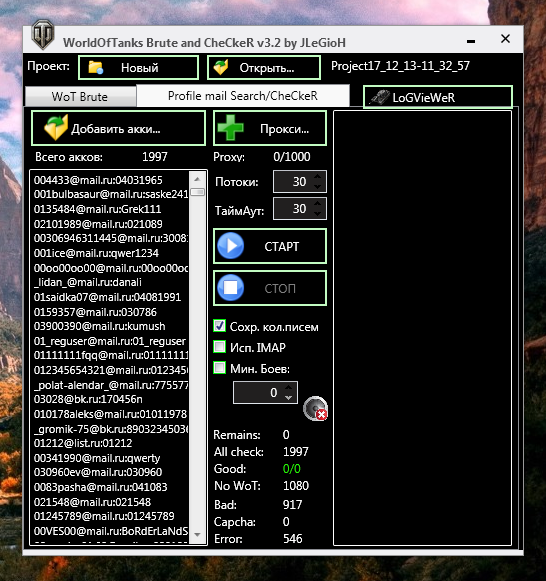Viewport: 546px width, 581px height.
Task: Click the blue СТОП stop icon
Action: (230, 288)
